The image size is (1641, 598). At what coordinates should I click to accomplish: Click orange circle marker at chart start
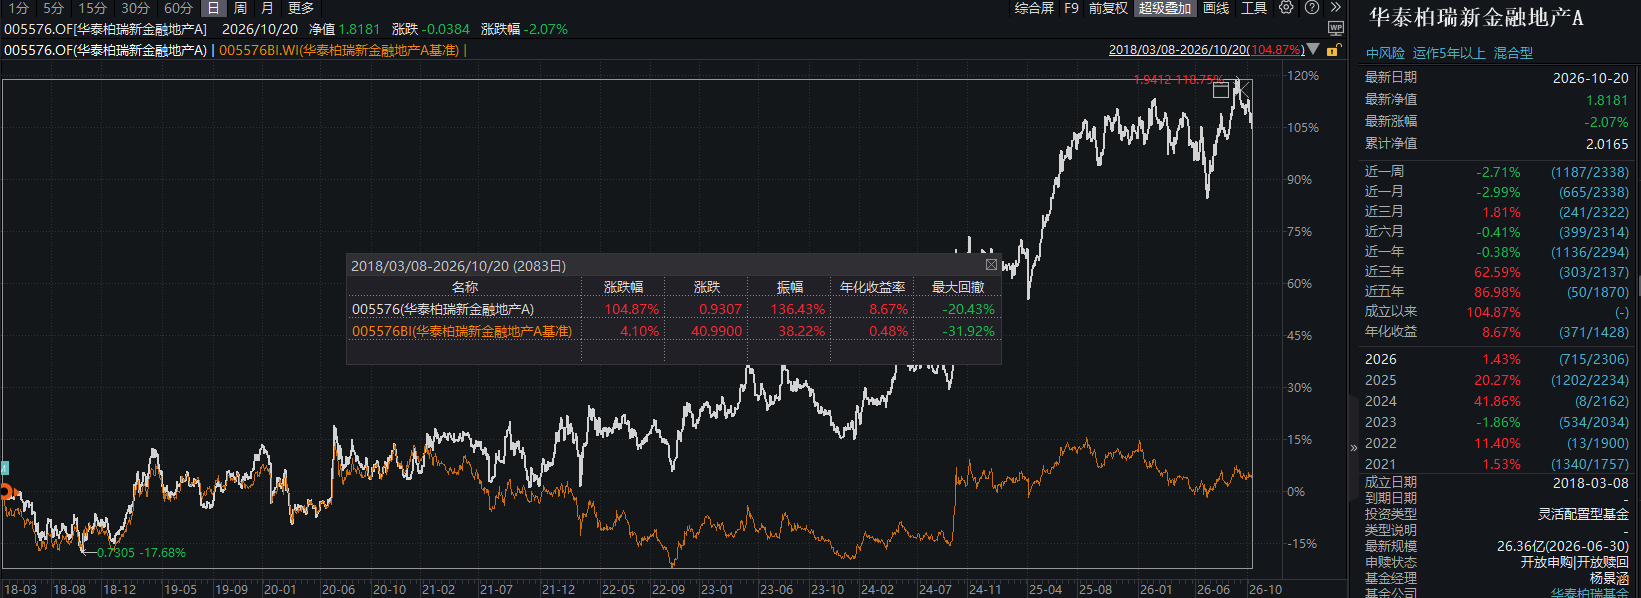tap(5, 491)
